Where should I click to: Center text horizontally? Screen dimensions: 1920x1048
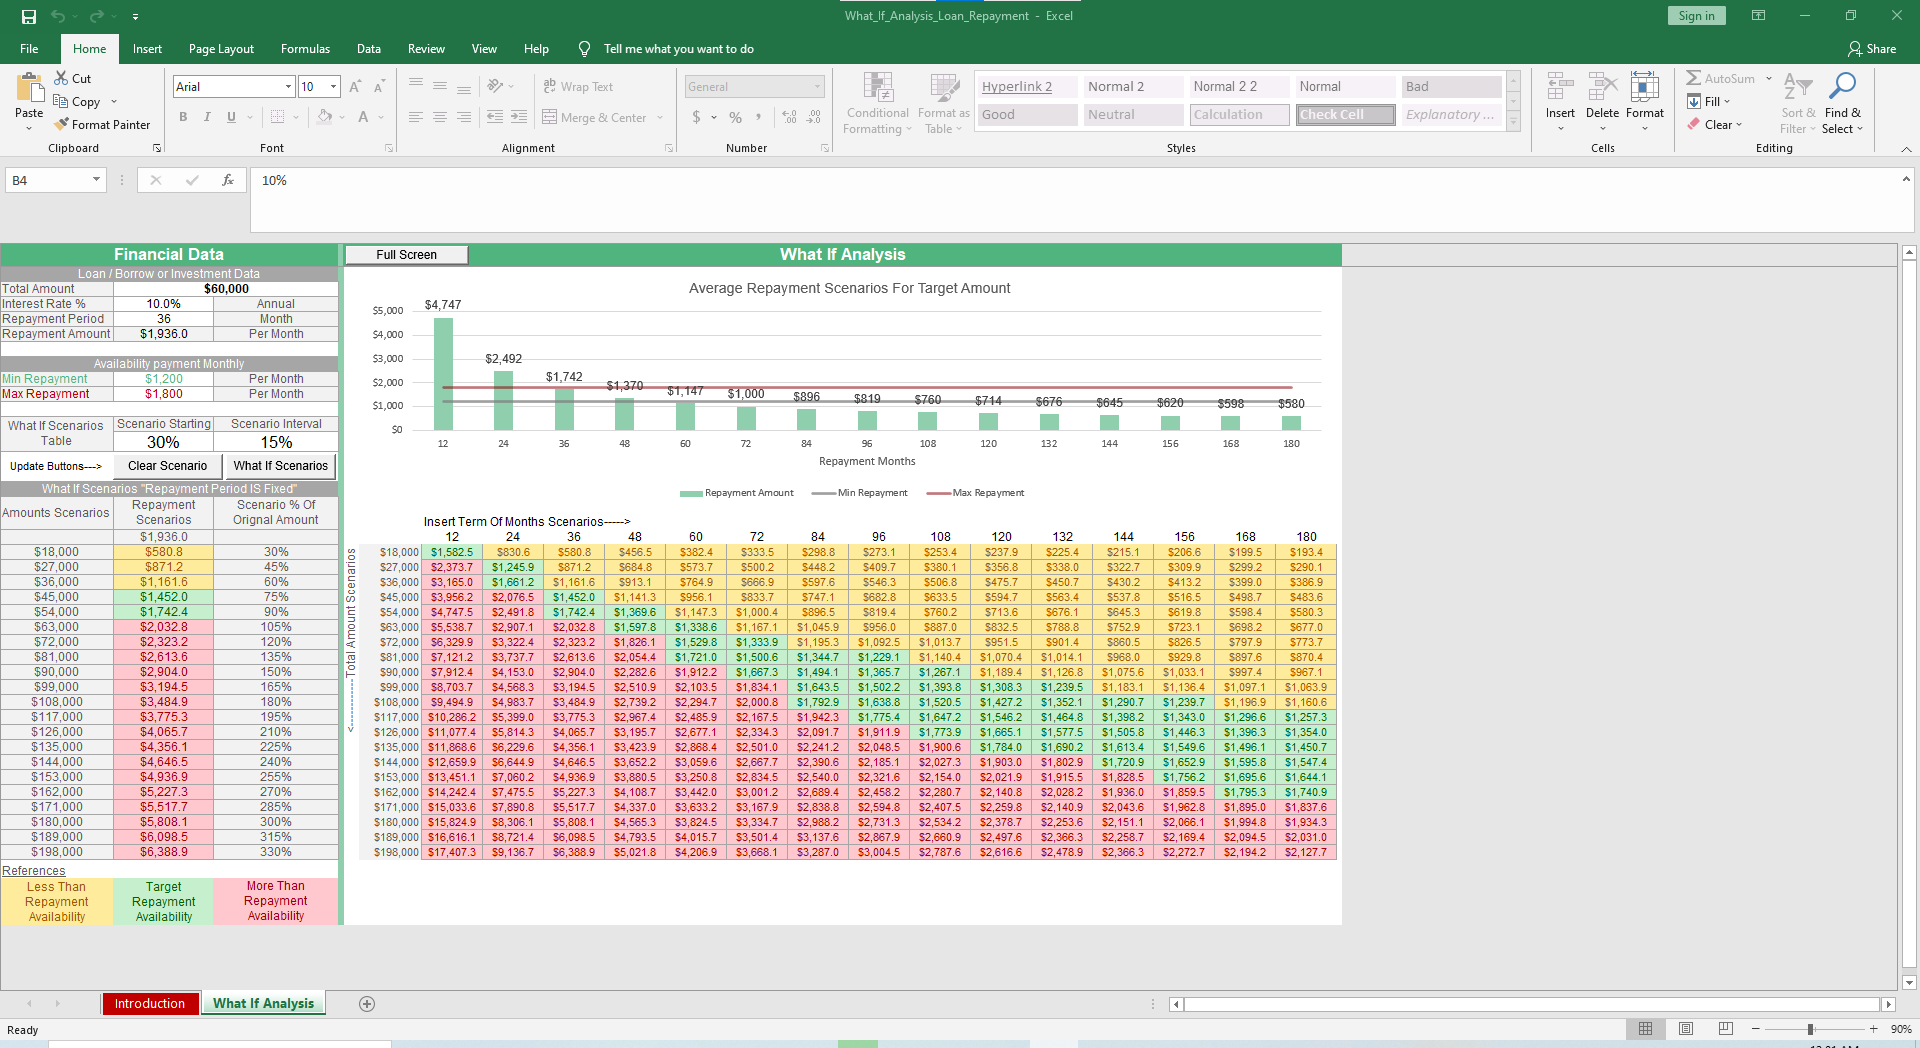point(440,117)
